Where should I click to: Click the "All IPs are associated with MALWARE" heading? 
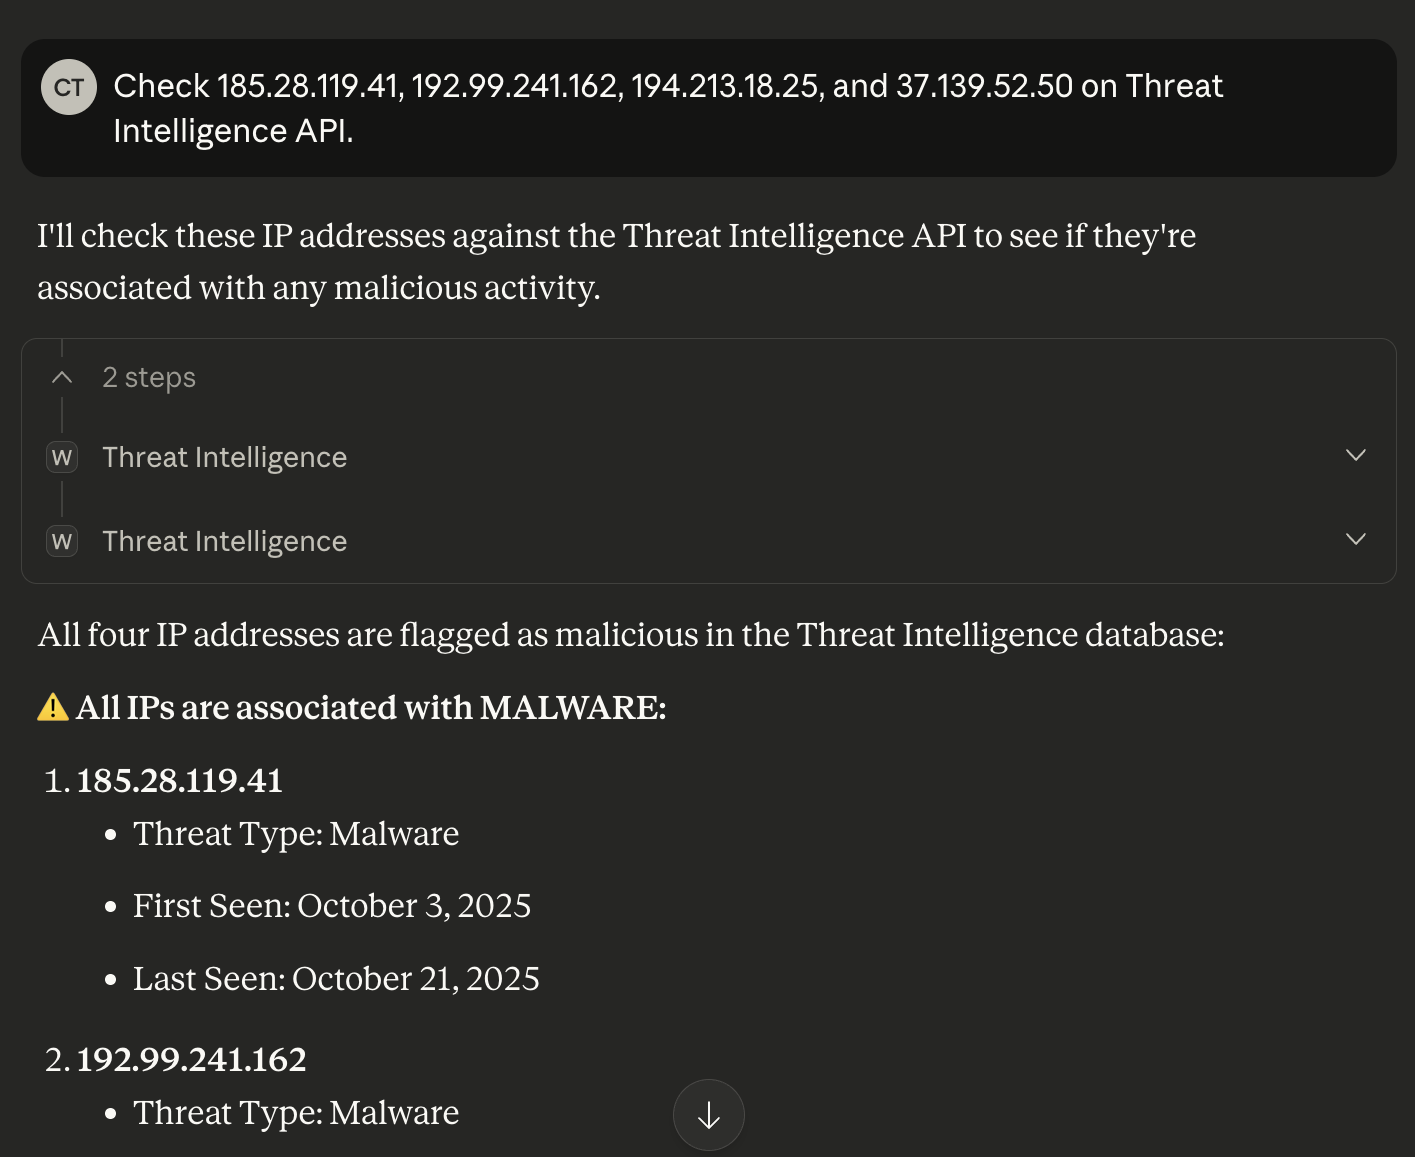pos(371,708)
